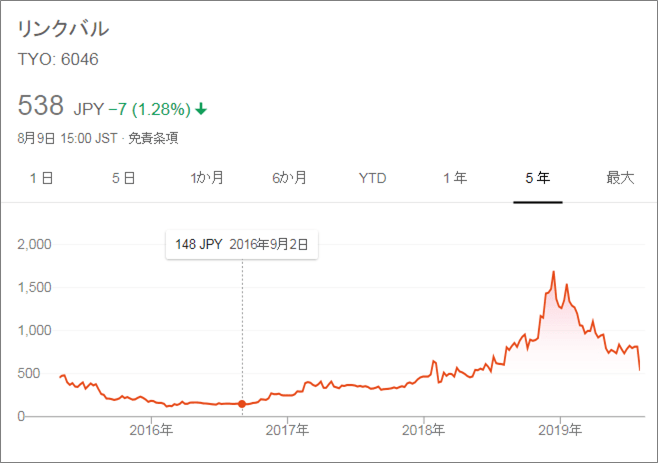The width and height of the screenshot is (658, 463).
Task: Select the 1年 time range tab
Action: (x=455, y=178)
